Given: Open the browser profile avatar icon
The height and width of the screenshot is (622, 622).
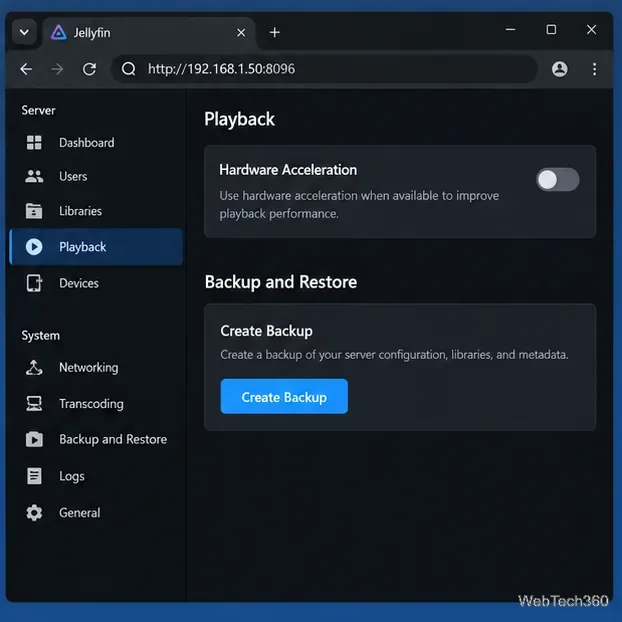Looking at the screenshot, I should point(559,69).
